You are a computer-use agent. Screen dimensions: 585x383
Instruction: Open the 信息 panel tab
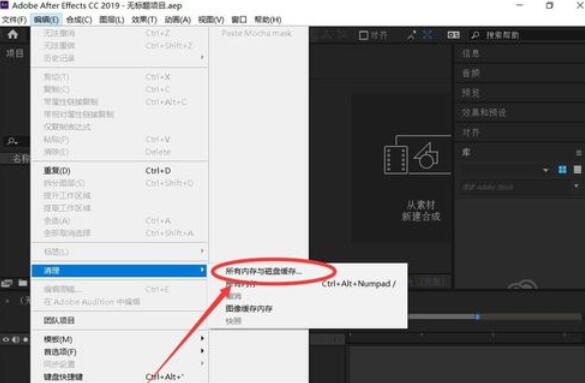470,53
